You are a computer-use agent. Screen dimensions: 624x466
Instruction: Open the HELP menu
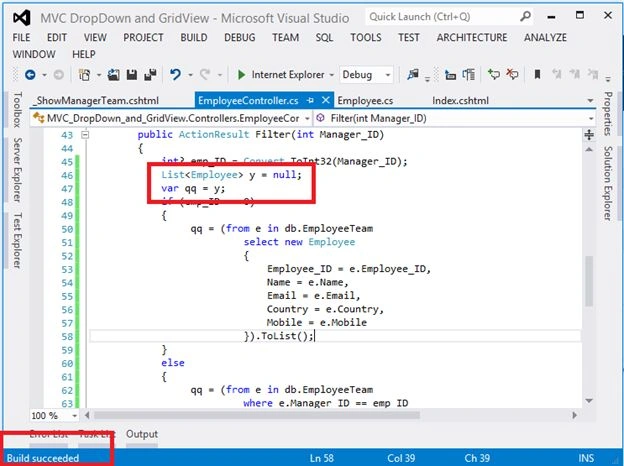click(x=84, y=54)
